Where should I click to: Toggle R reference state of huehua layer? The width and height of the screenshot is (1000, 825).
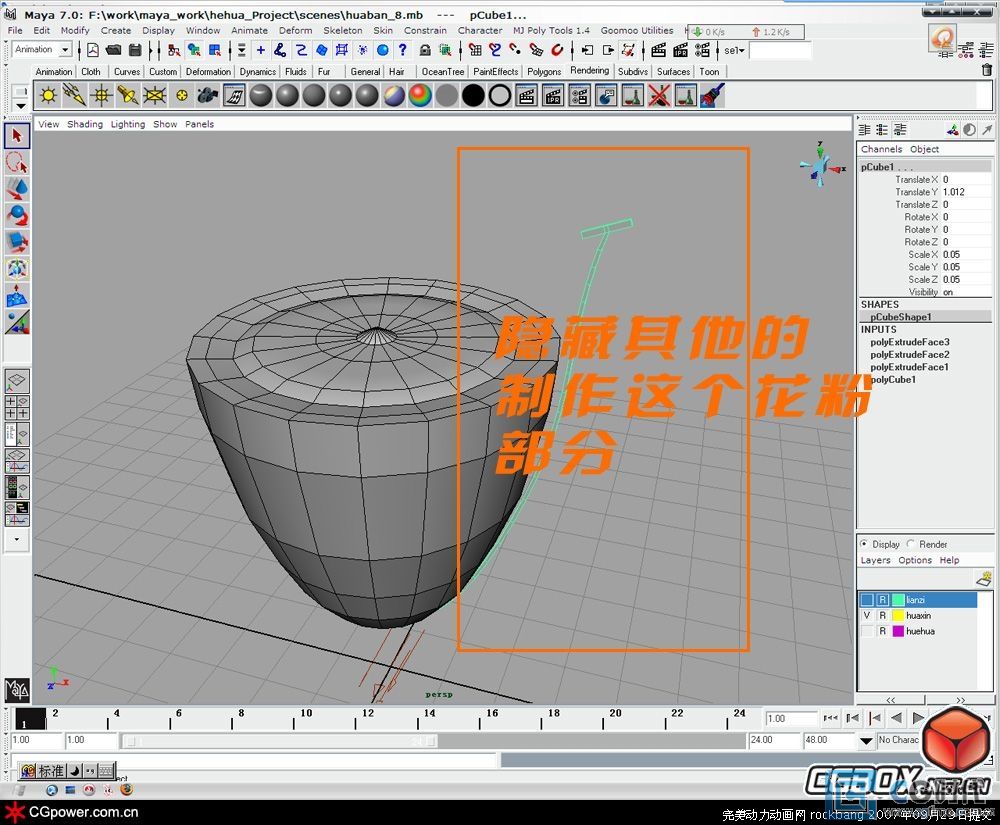(x=883, y=631)
